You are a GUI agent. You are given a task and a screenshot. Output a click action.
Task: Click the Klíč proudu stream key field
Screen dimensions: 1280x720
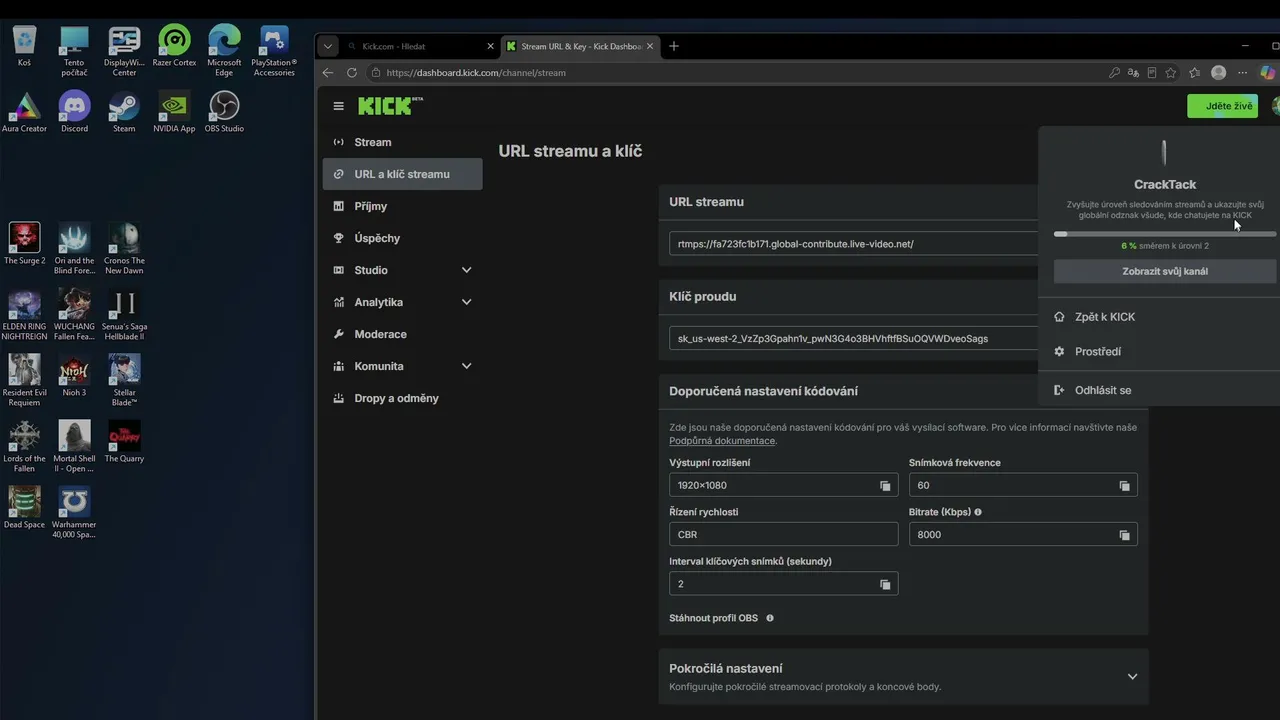pyautogui.click(x=855, y=339)
